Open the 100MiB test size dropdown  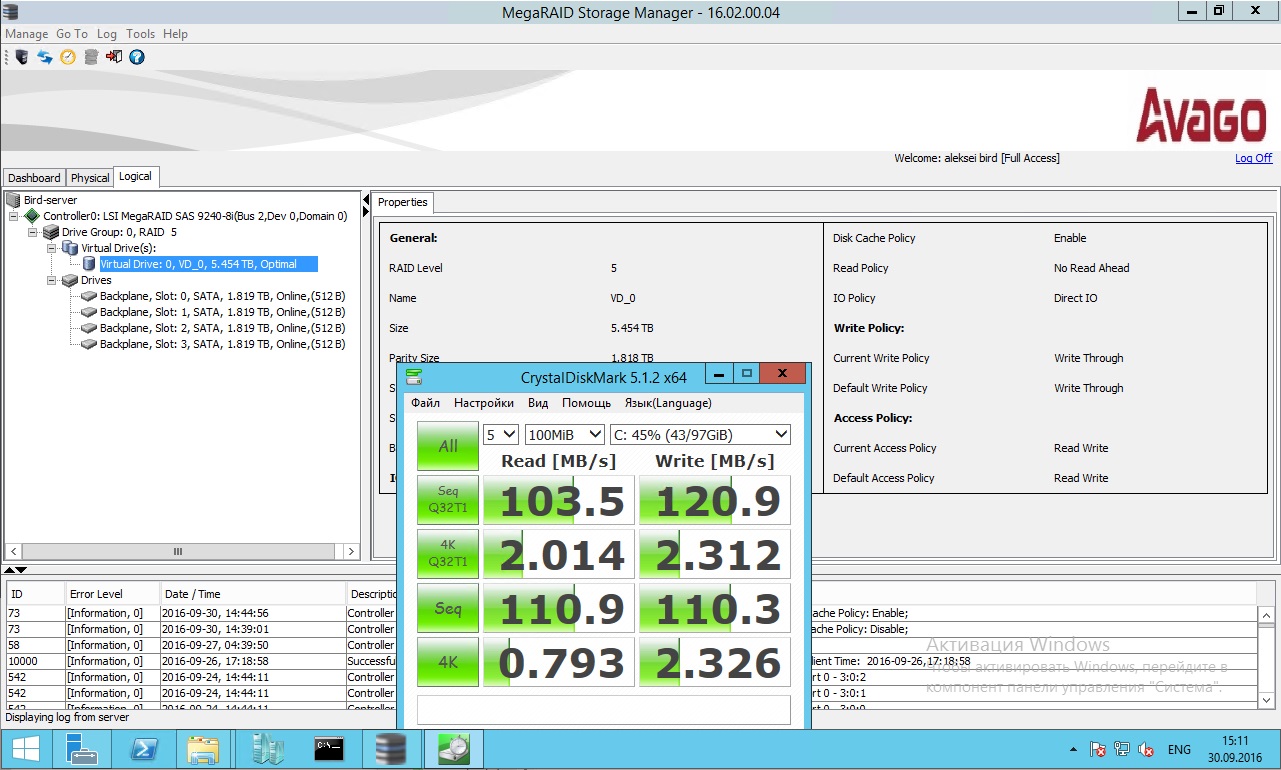pos(565,434)
